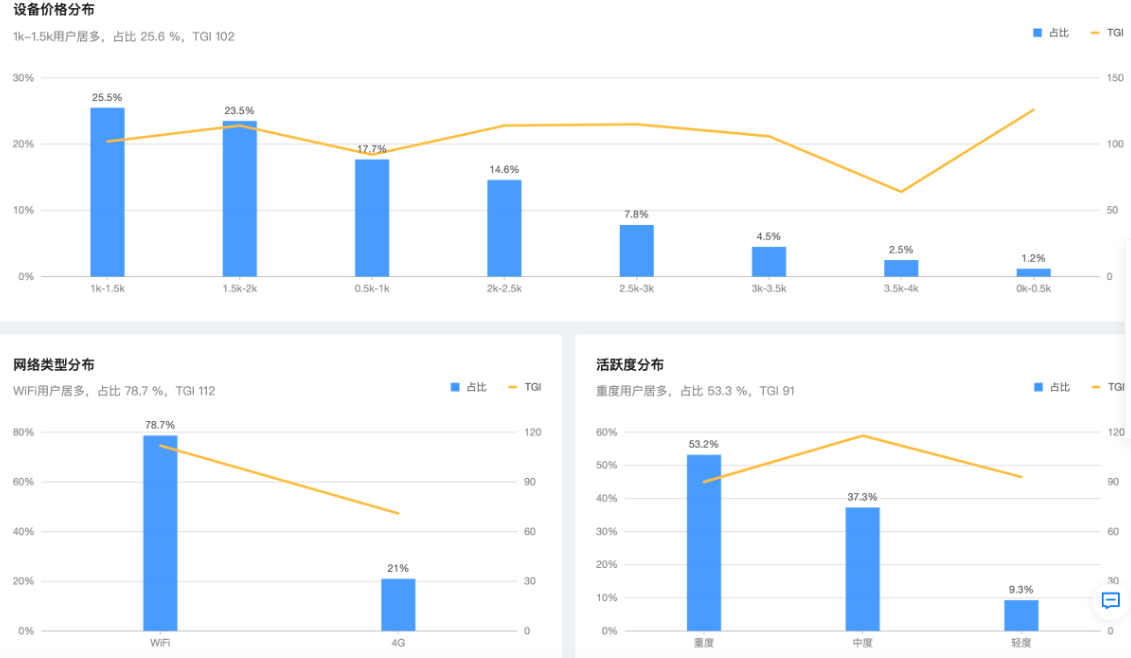Click the 占比 legend marker in 网络类型分布

pyautogui.click(x=454, y=387)
